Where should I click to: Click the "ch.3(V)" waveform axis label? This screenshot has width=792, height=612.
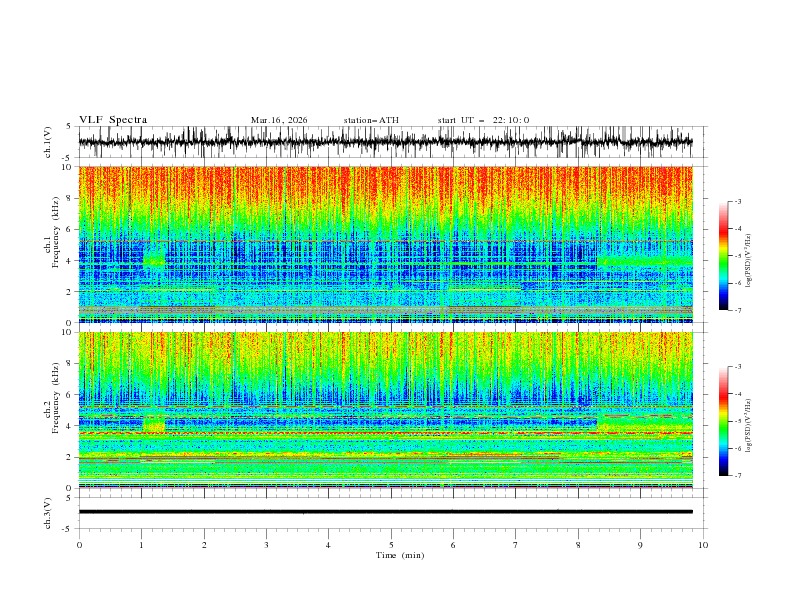point(48,513)
